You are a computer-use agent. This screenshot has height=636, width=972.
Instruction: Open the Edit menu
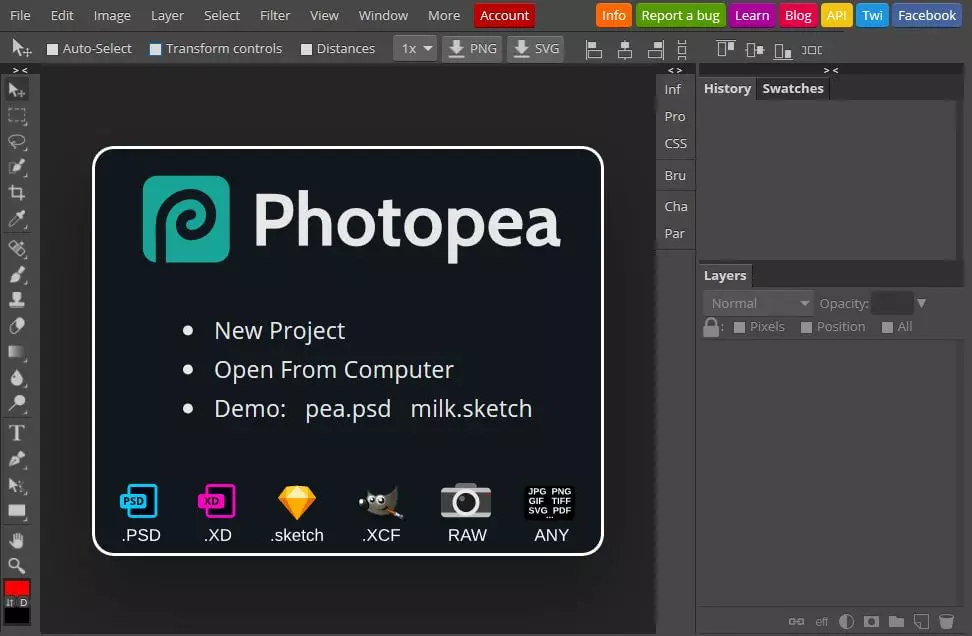(x=62, y=15)
